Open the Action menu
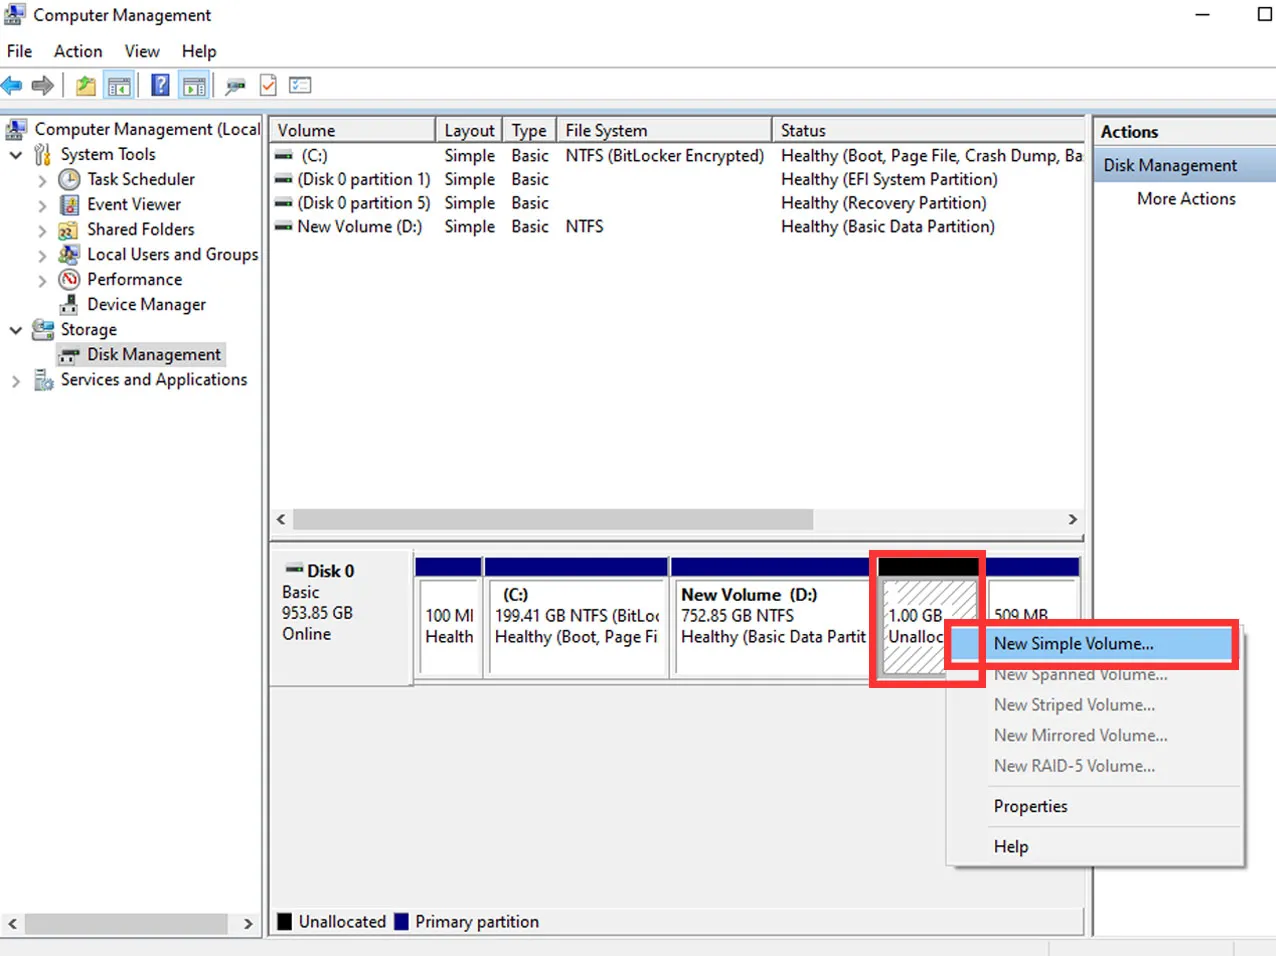 pyautogui.click(x=78, y=51)
